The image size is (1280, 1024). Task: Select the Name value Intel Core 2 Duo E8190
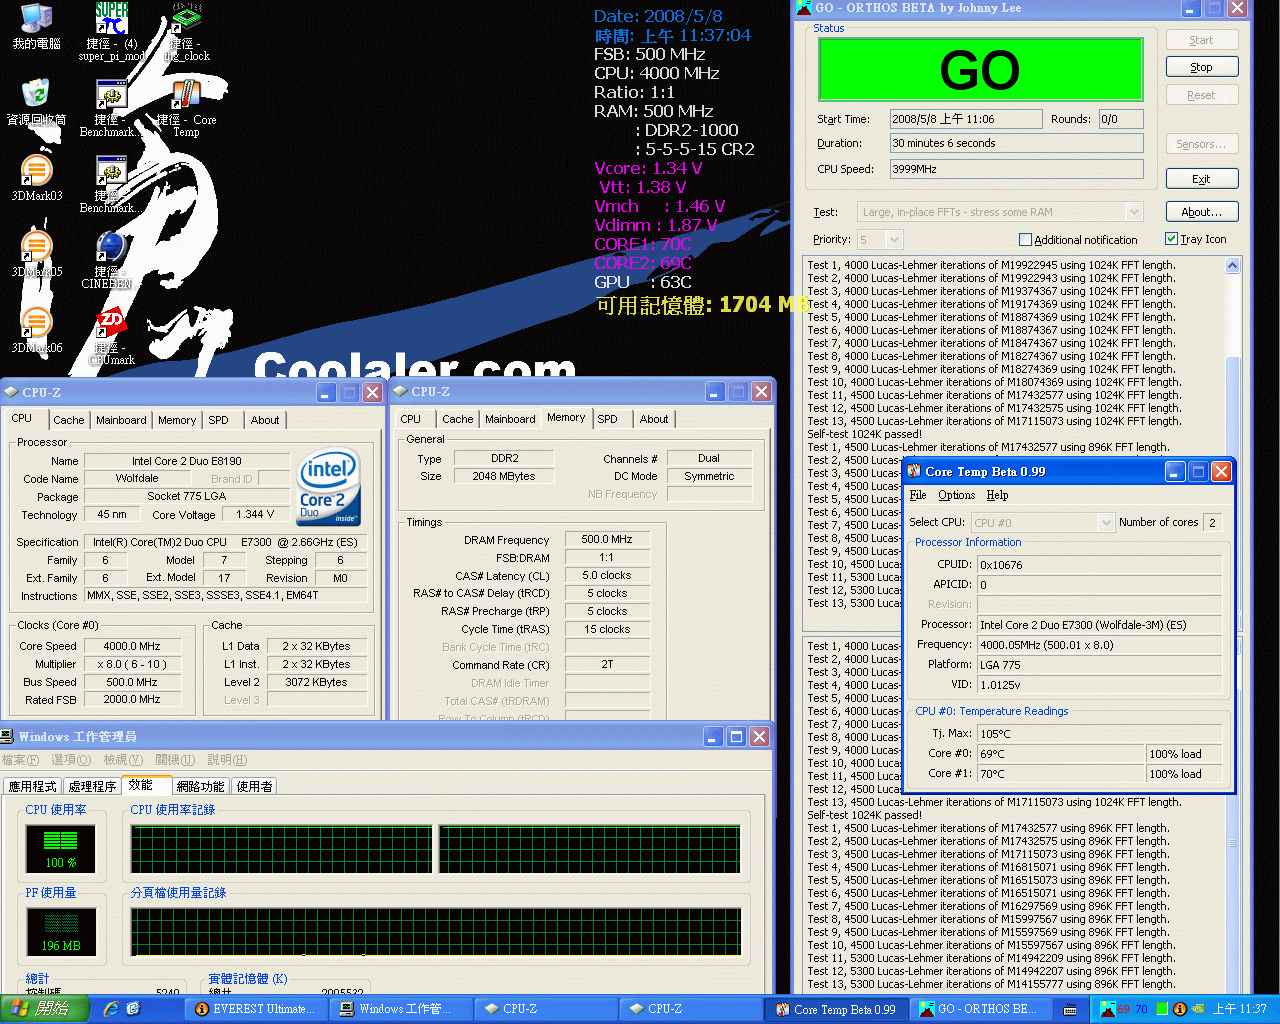(x=186, y=461)
